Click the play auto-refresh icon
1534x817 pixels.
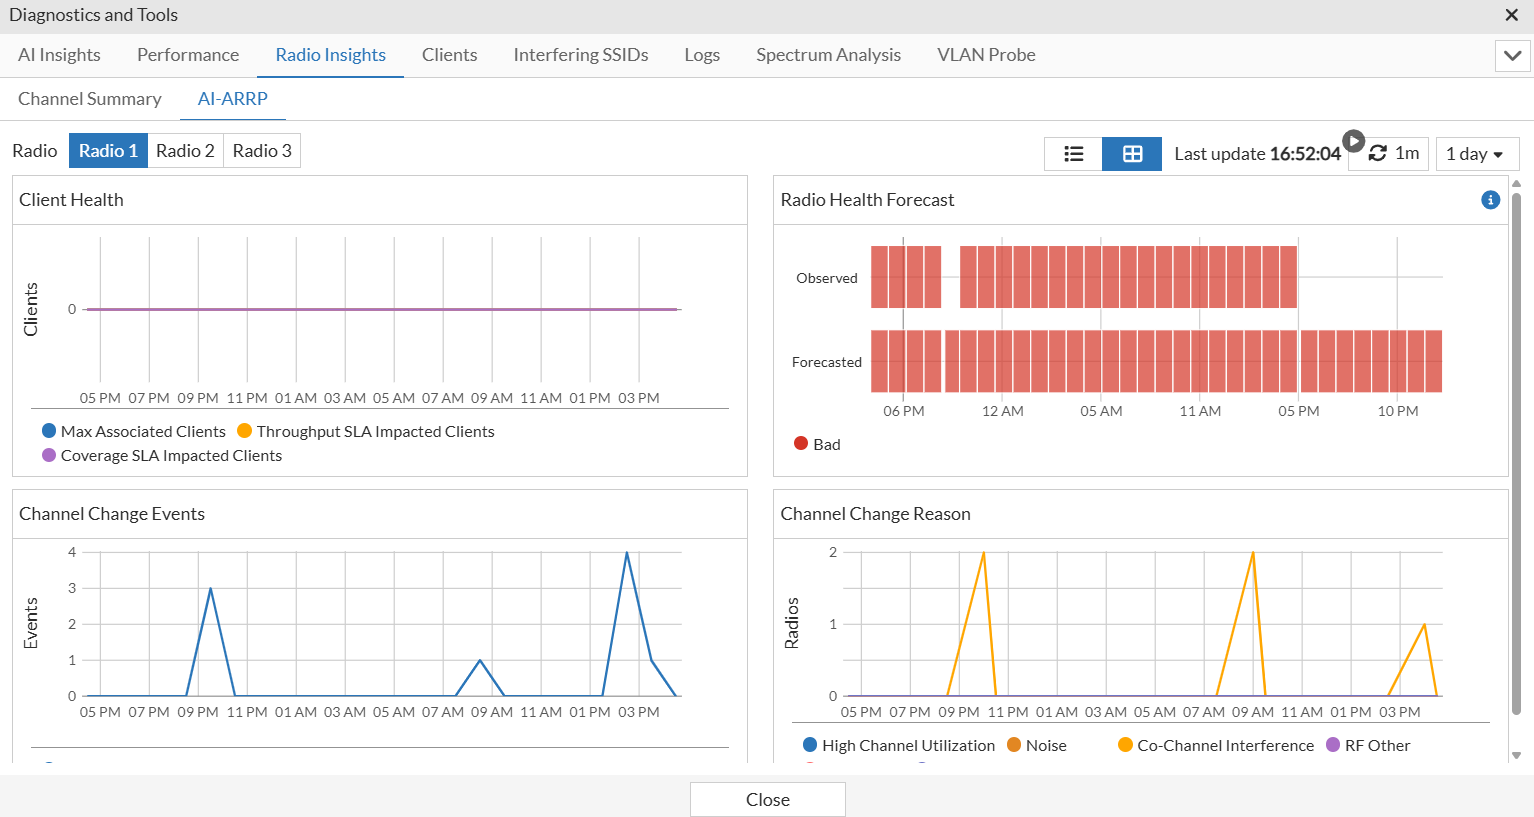pos(1353,141)
